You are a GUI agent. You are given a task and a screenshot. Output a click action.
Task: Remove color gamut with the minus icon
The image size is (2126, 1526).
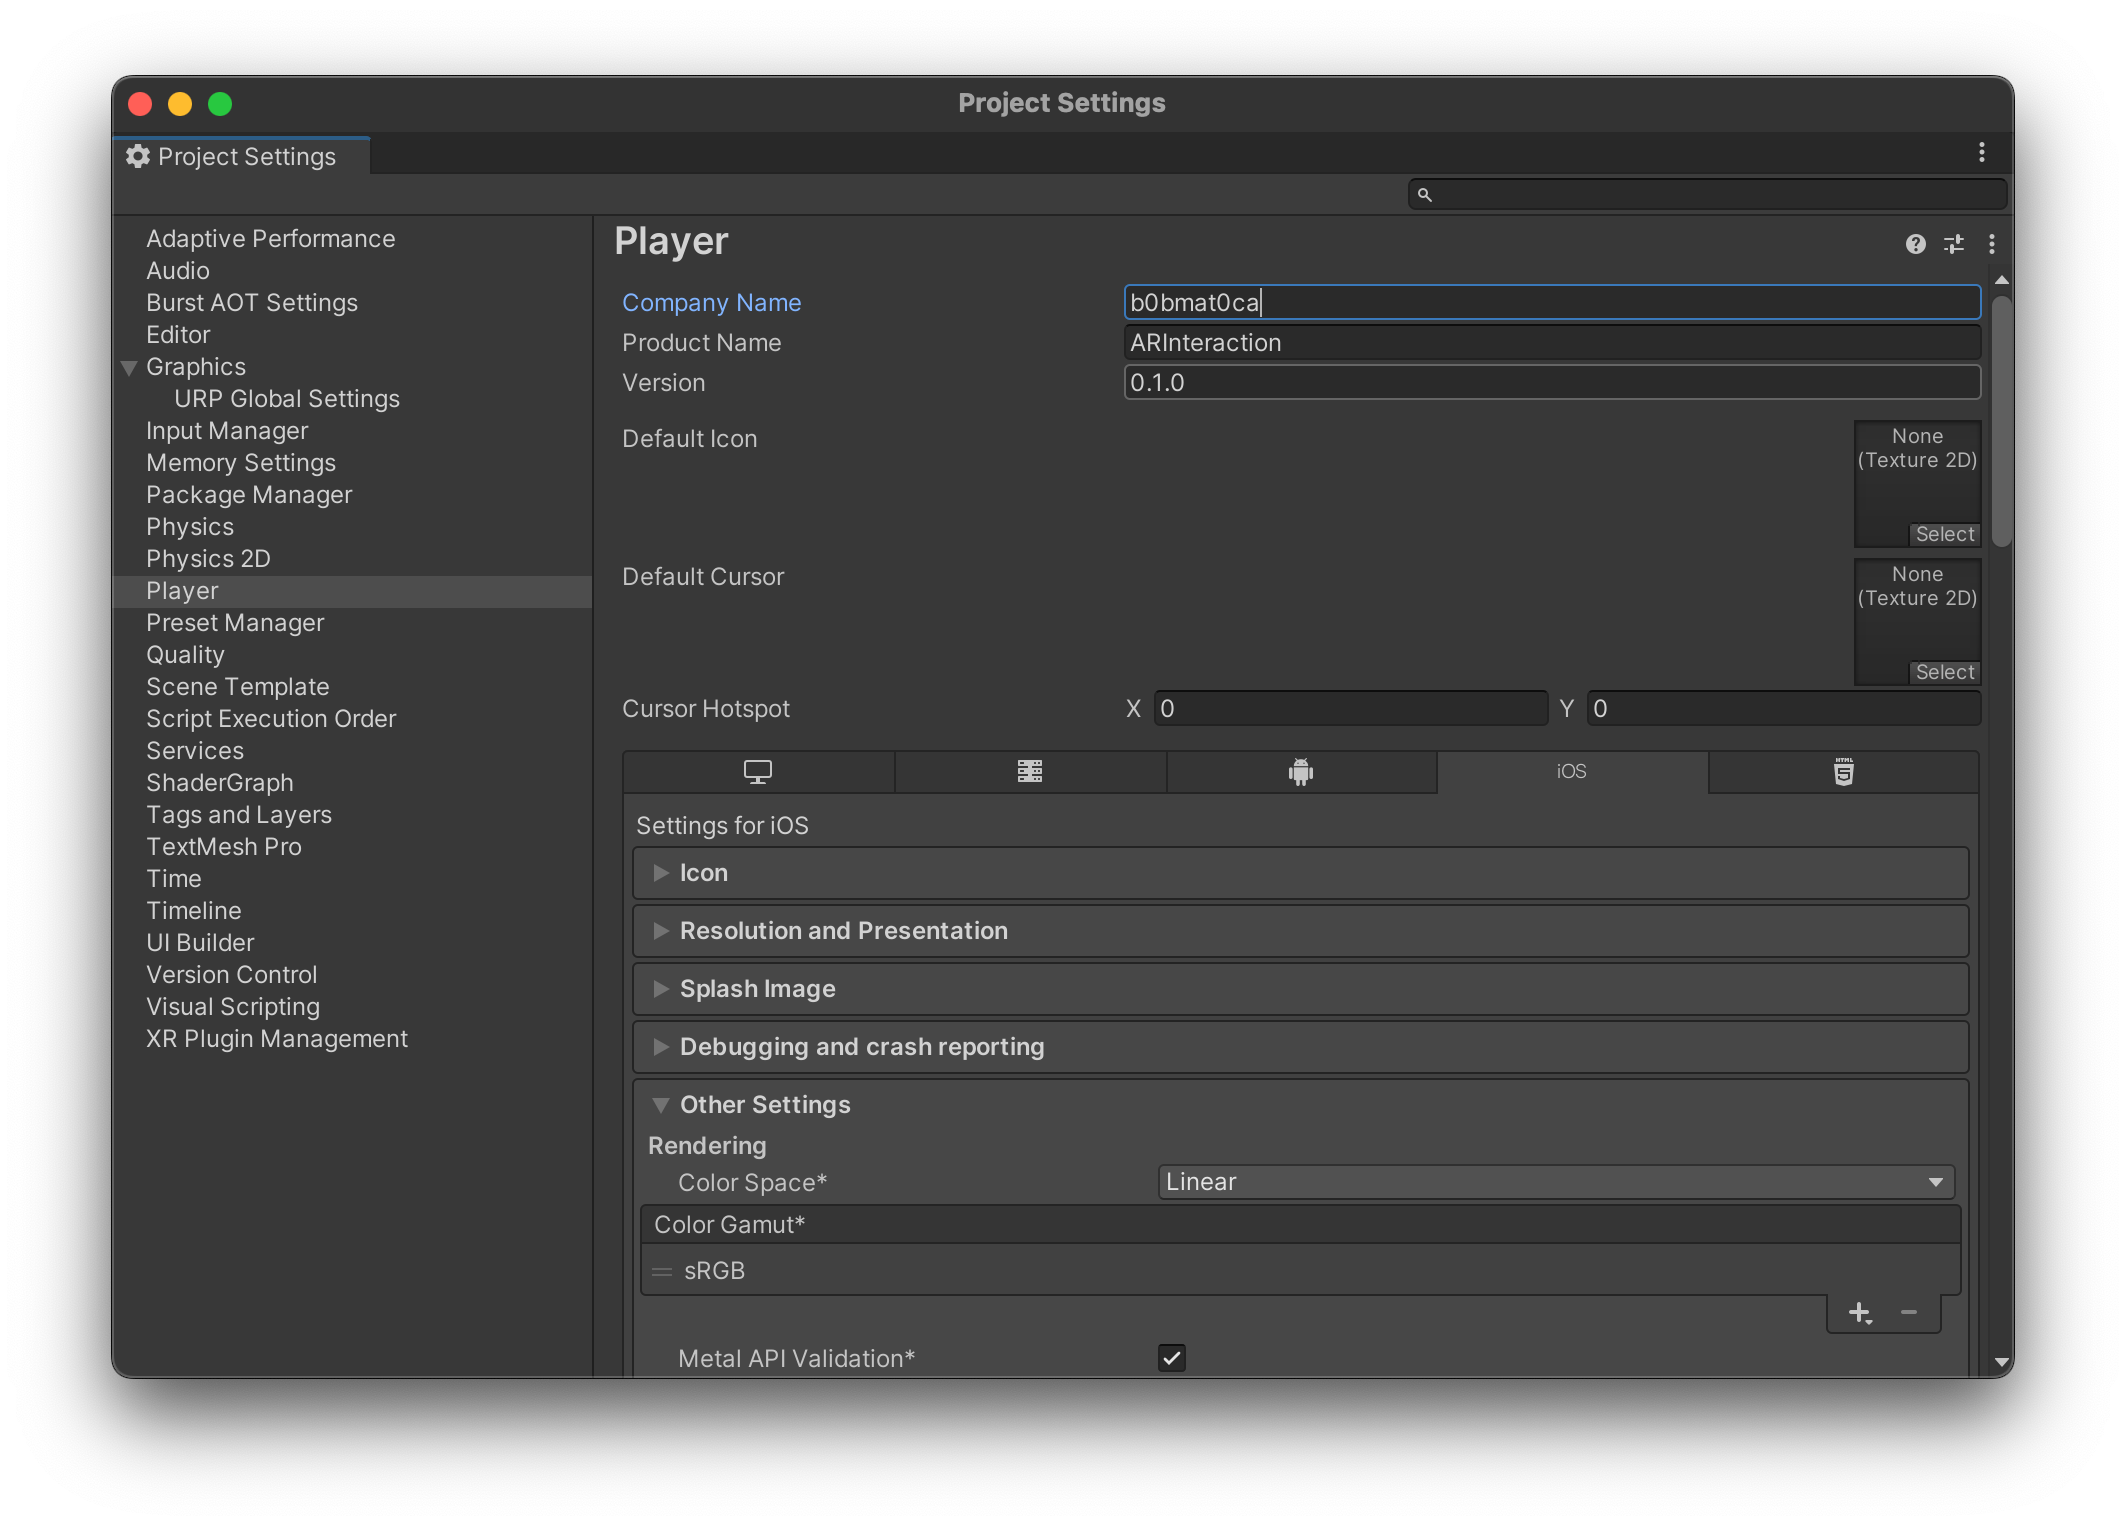1908,1313
